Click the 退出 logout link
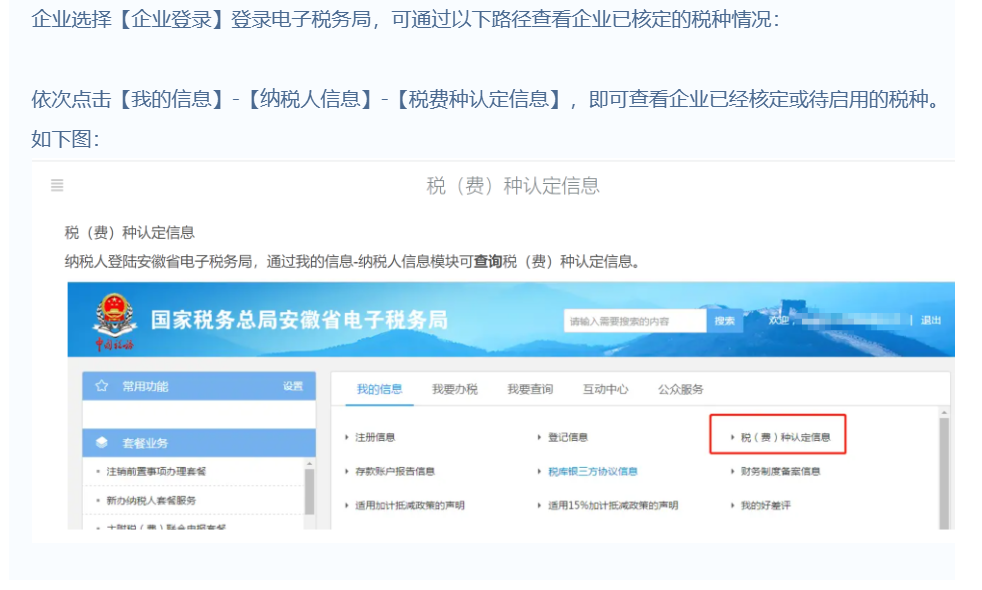 (x=930, y=320)
